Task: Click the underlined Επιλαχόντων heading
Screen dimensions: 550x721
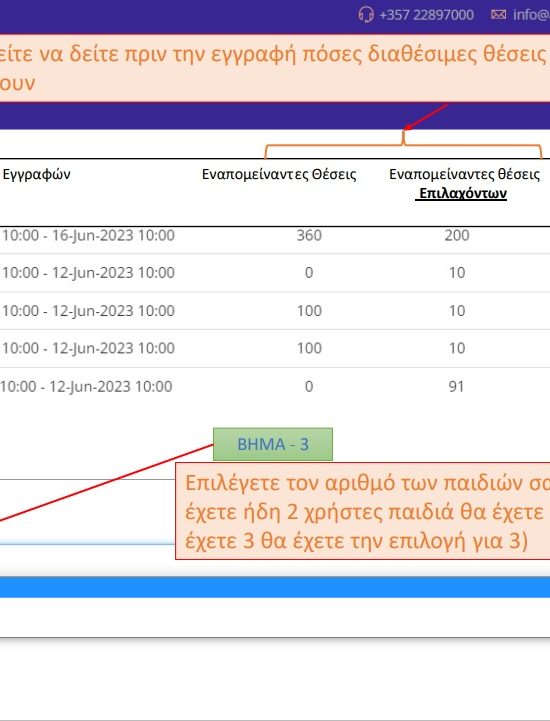Action: pyautogui.click(x=463, y=193)
